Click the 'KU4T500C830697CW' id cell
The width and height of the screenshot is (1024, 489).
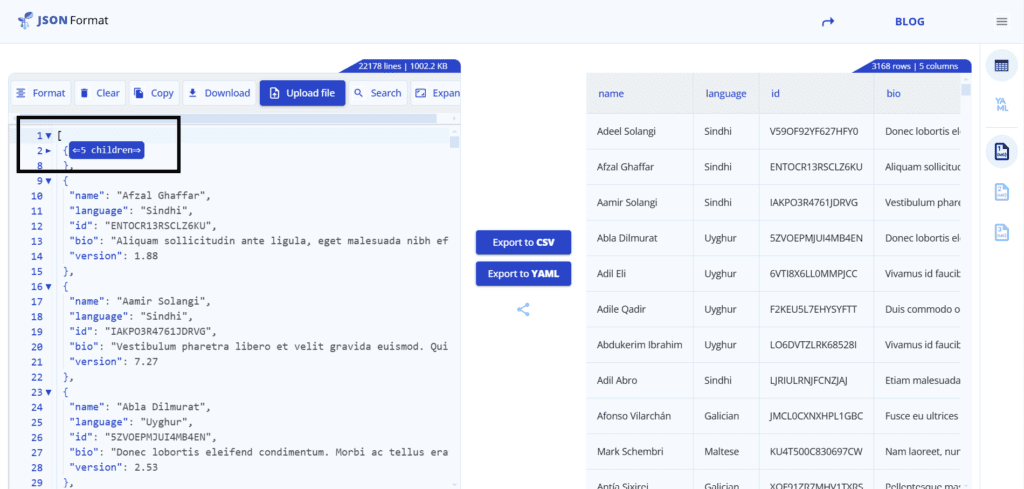click(x=816, y=452)
